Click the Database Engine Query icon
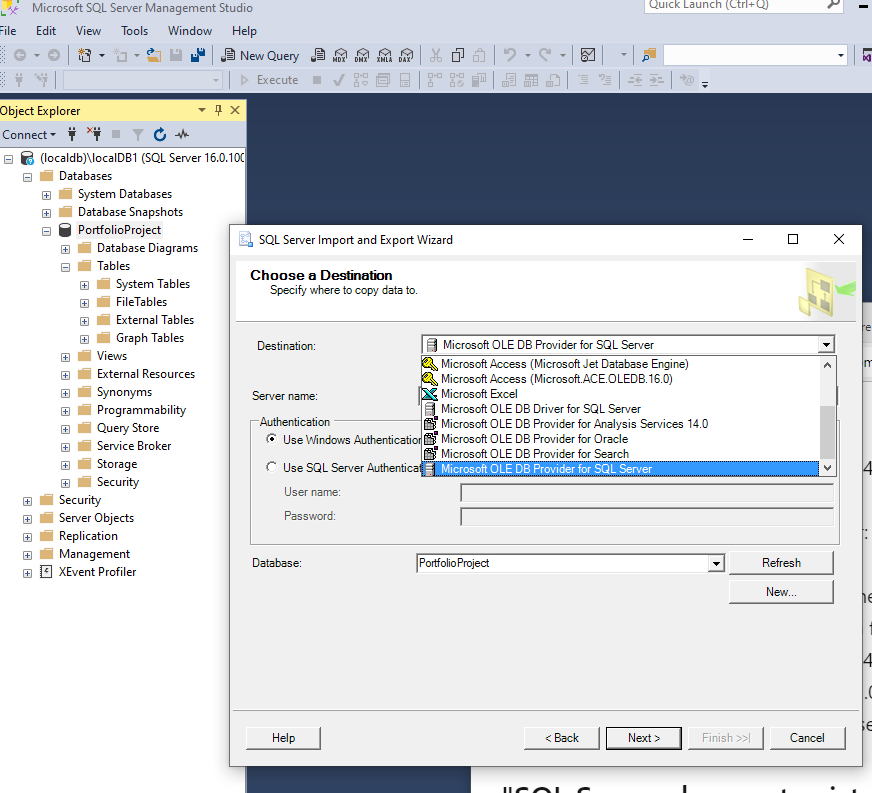The height and width of the screenshot is (793, 872). point(318,55)
